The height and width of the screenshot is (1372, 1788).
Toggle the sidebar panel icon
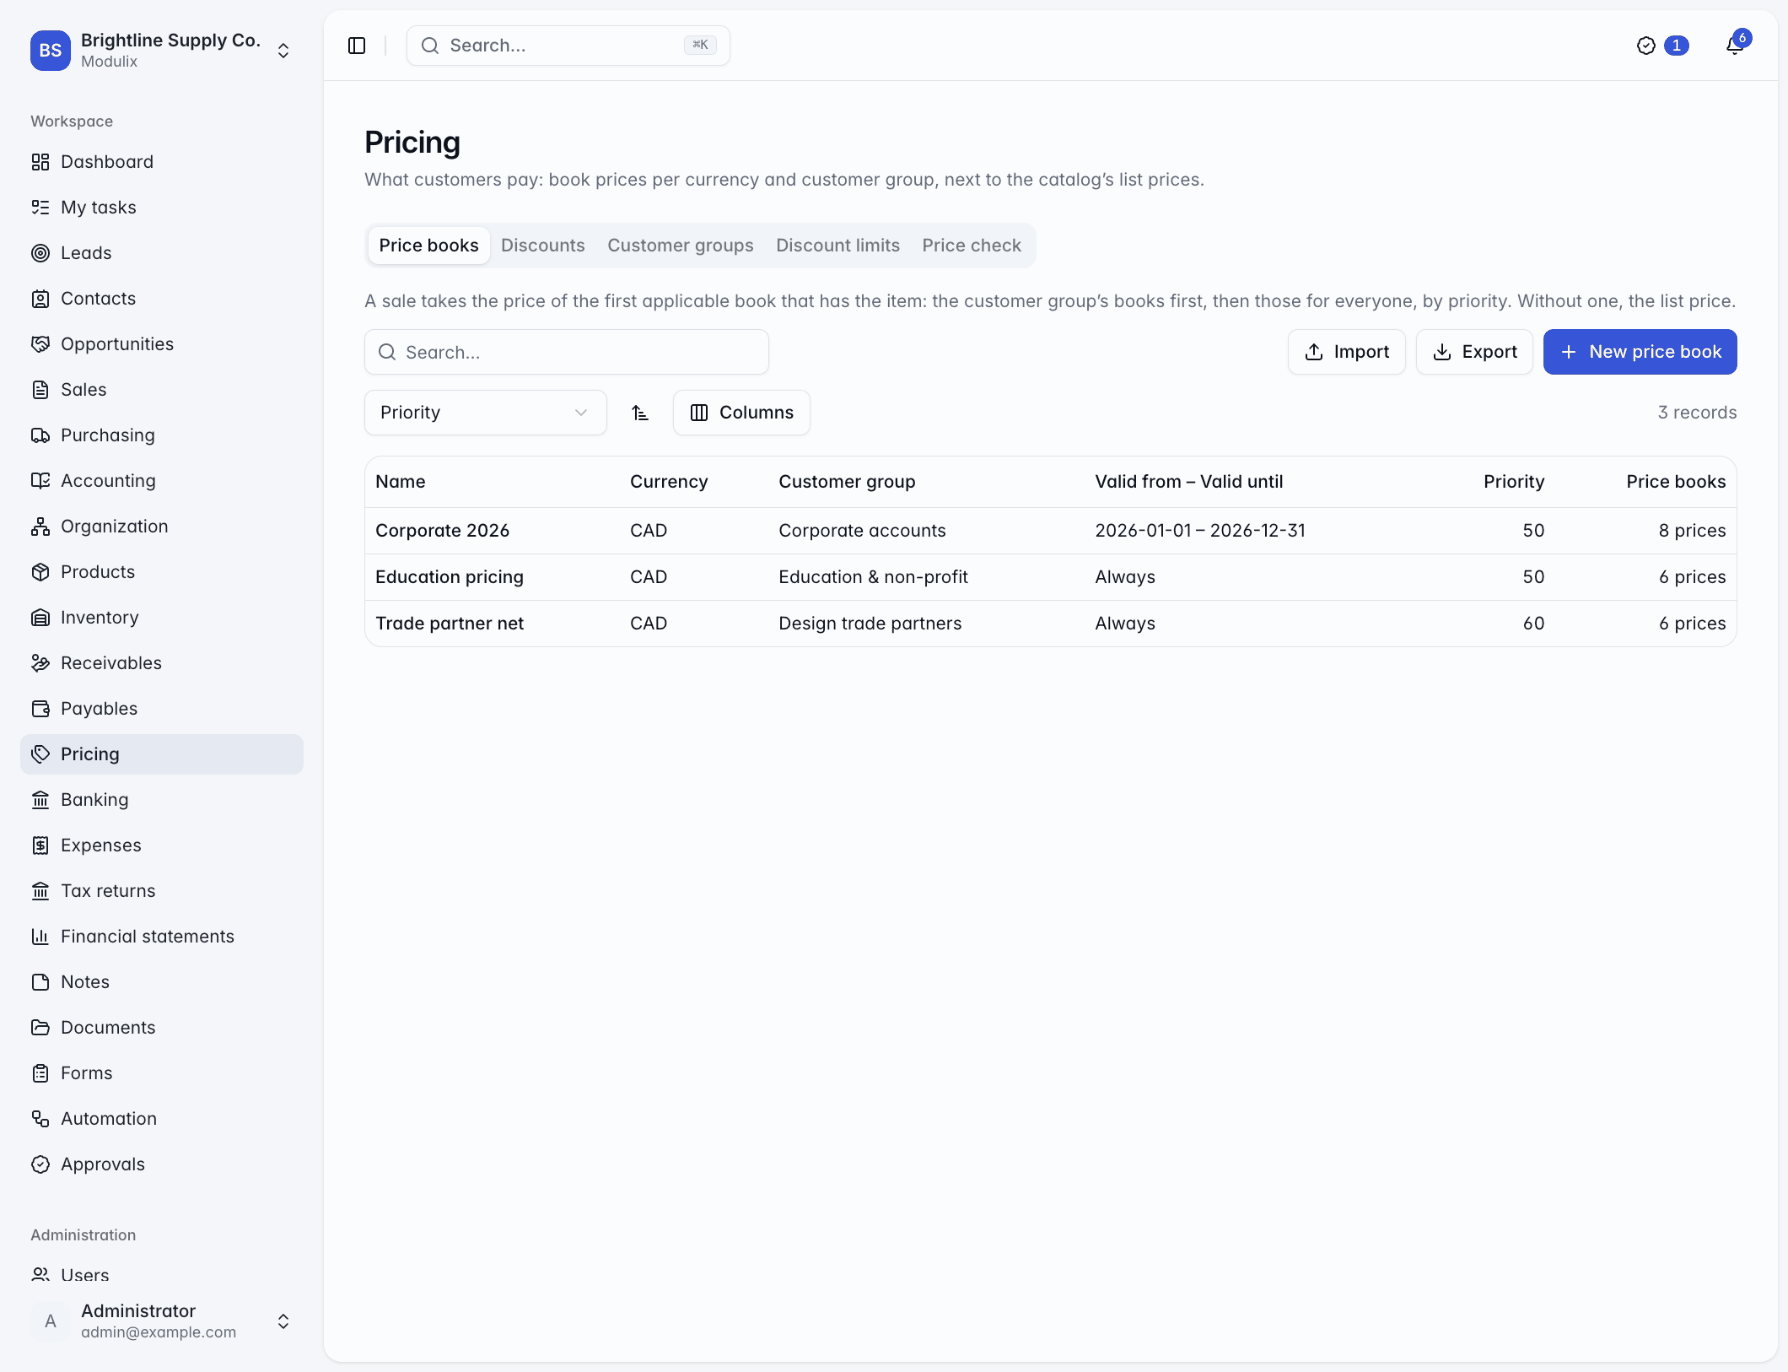tap(357, 46)
